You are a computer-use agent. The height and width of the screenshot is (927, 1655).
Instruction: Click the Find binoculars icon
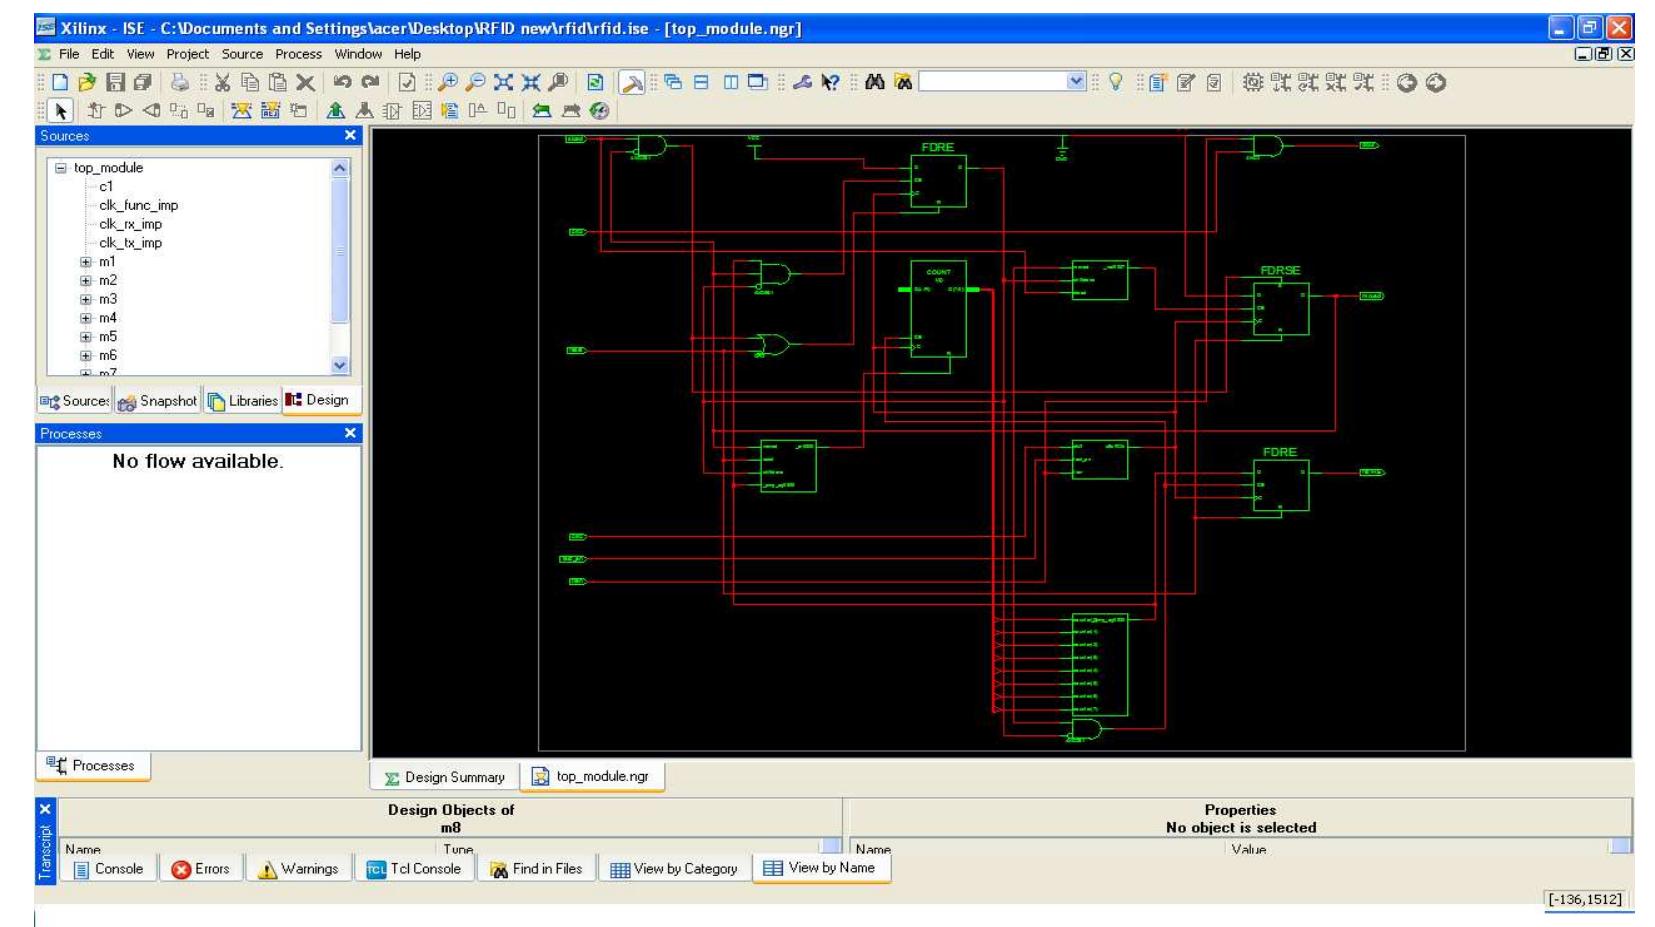pyautogui.click(x=875, y=83)
